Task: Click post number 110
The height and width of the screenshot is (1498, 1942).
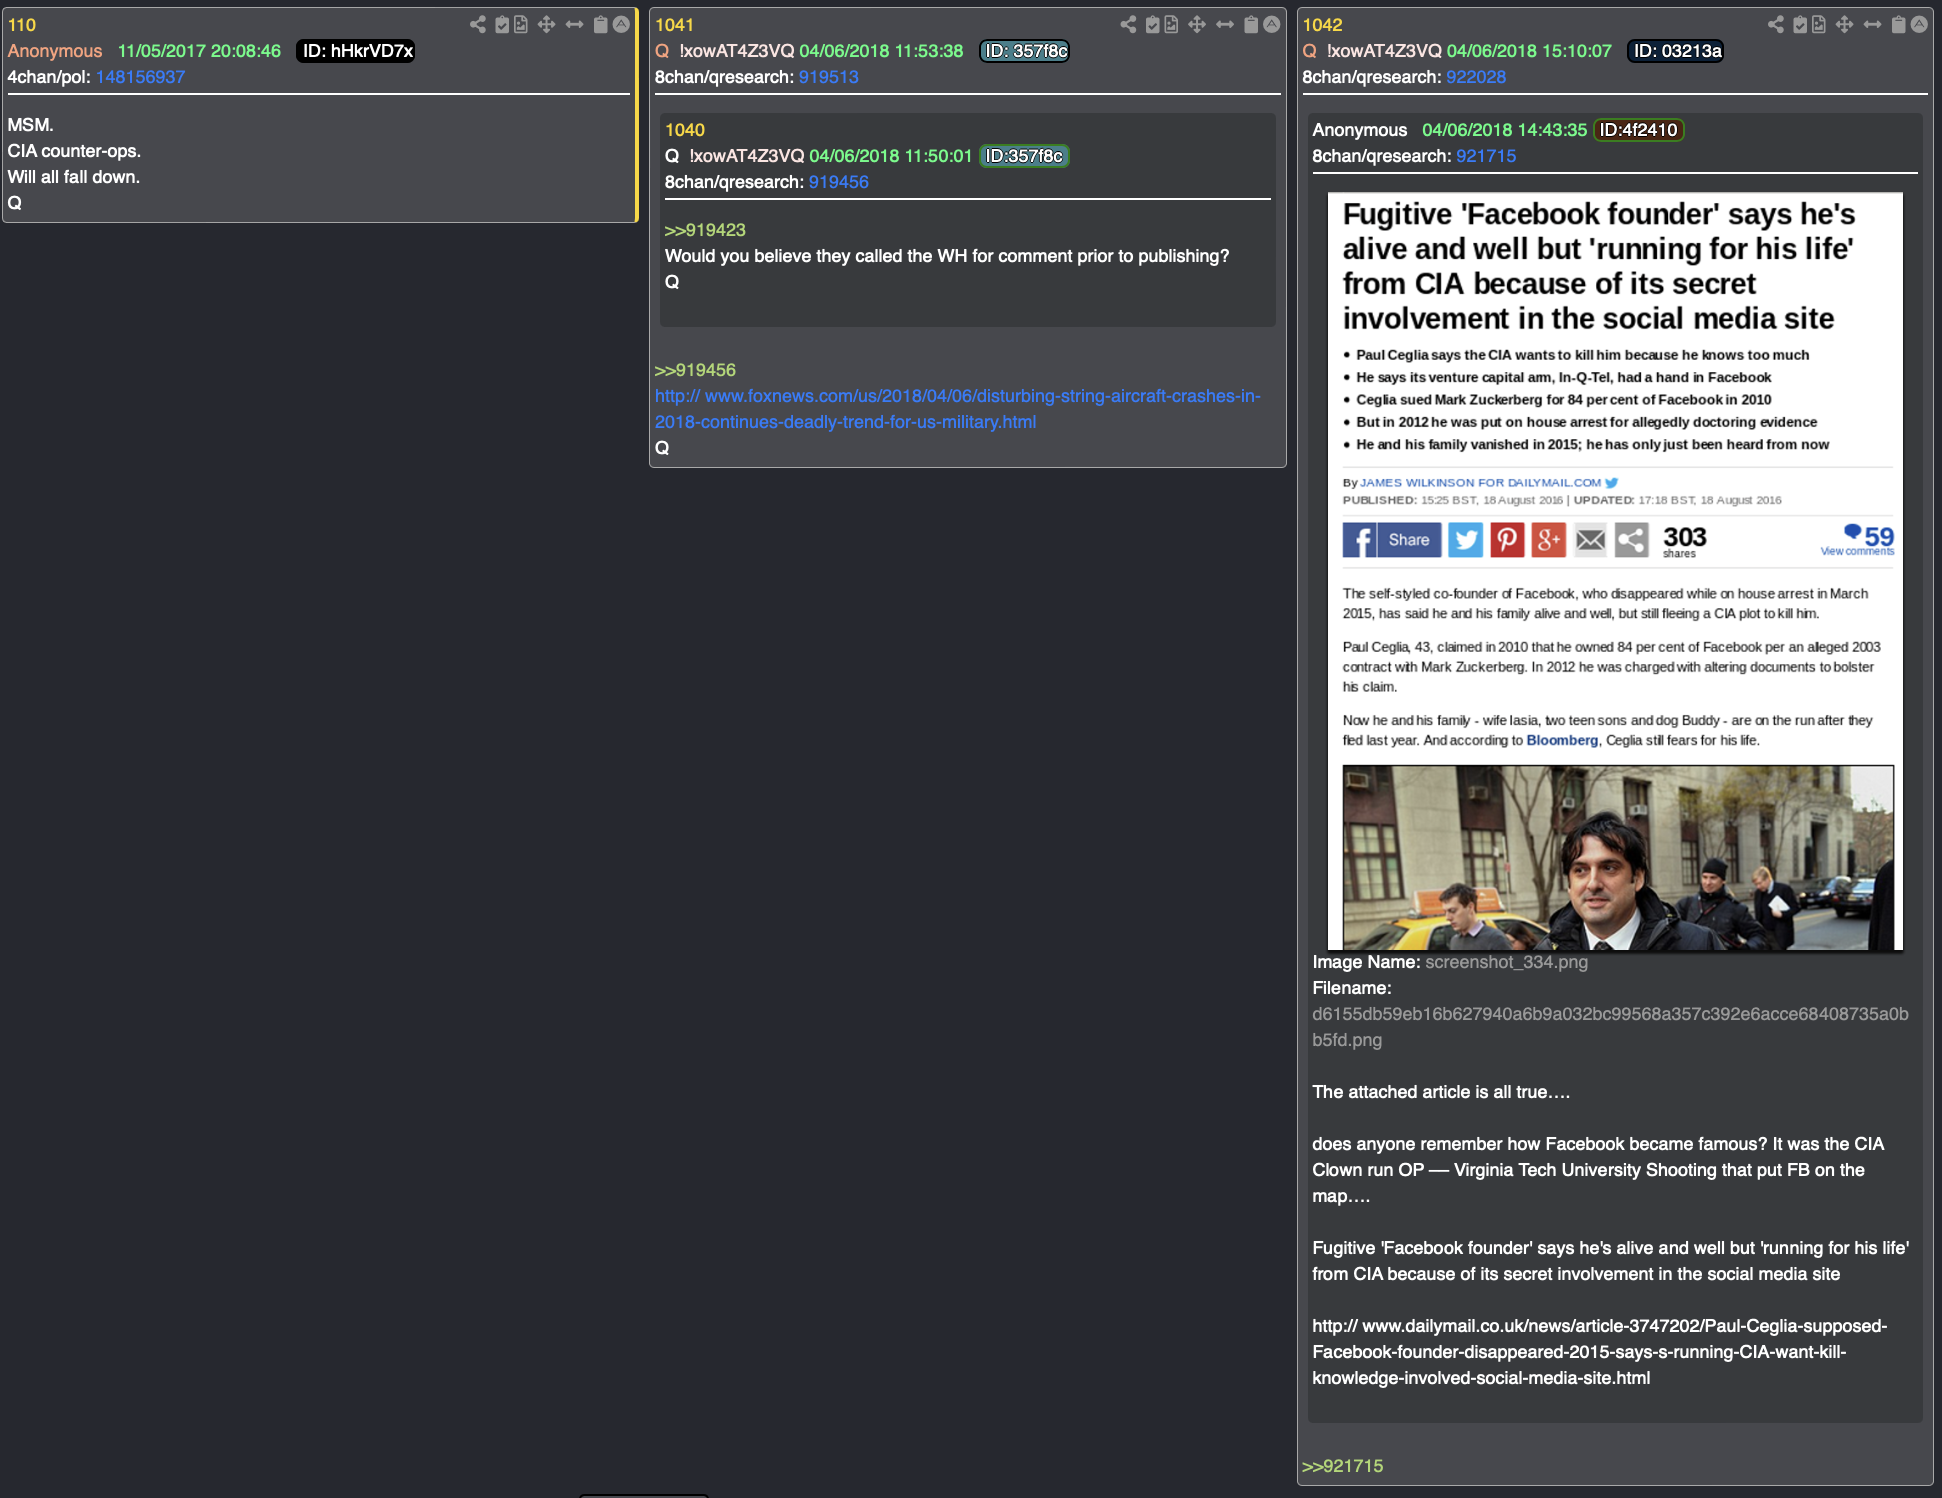Action: point(22,25)
